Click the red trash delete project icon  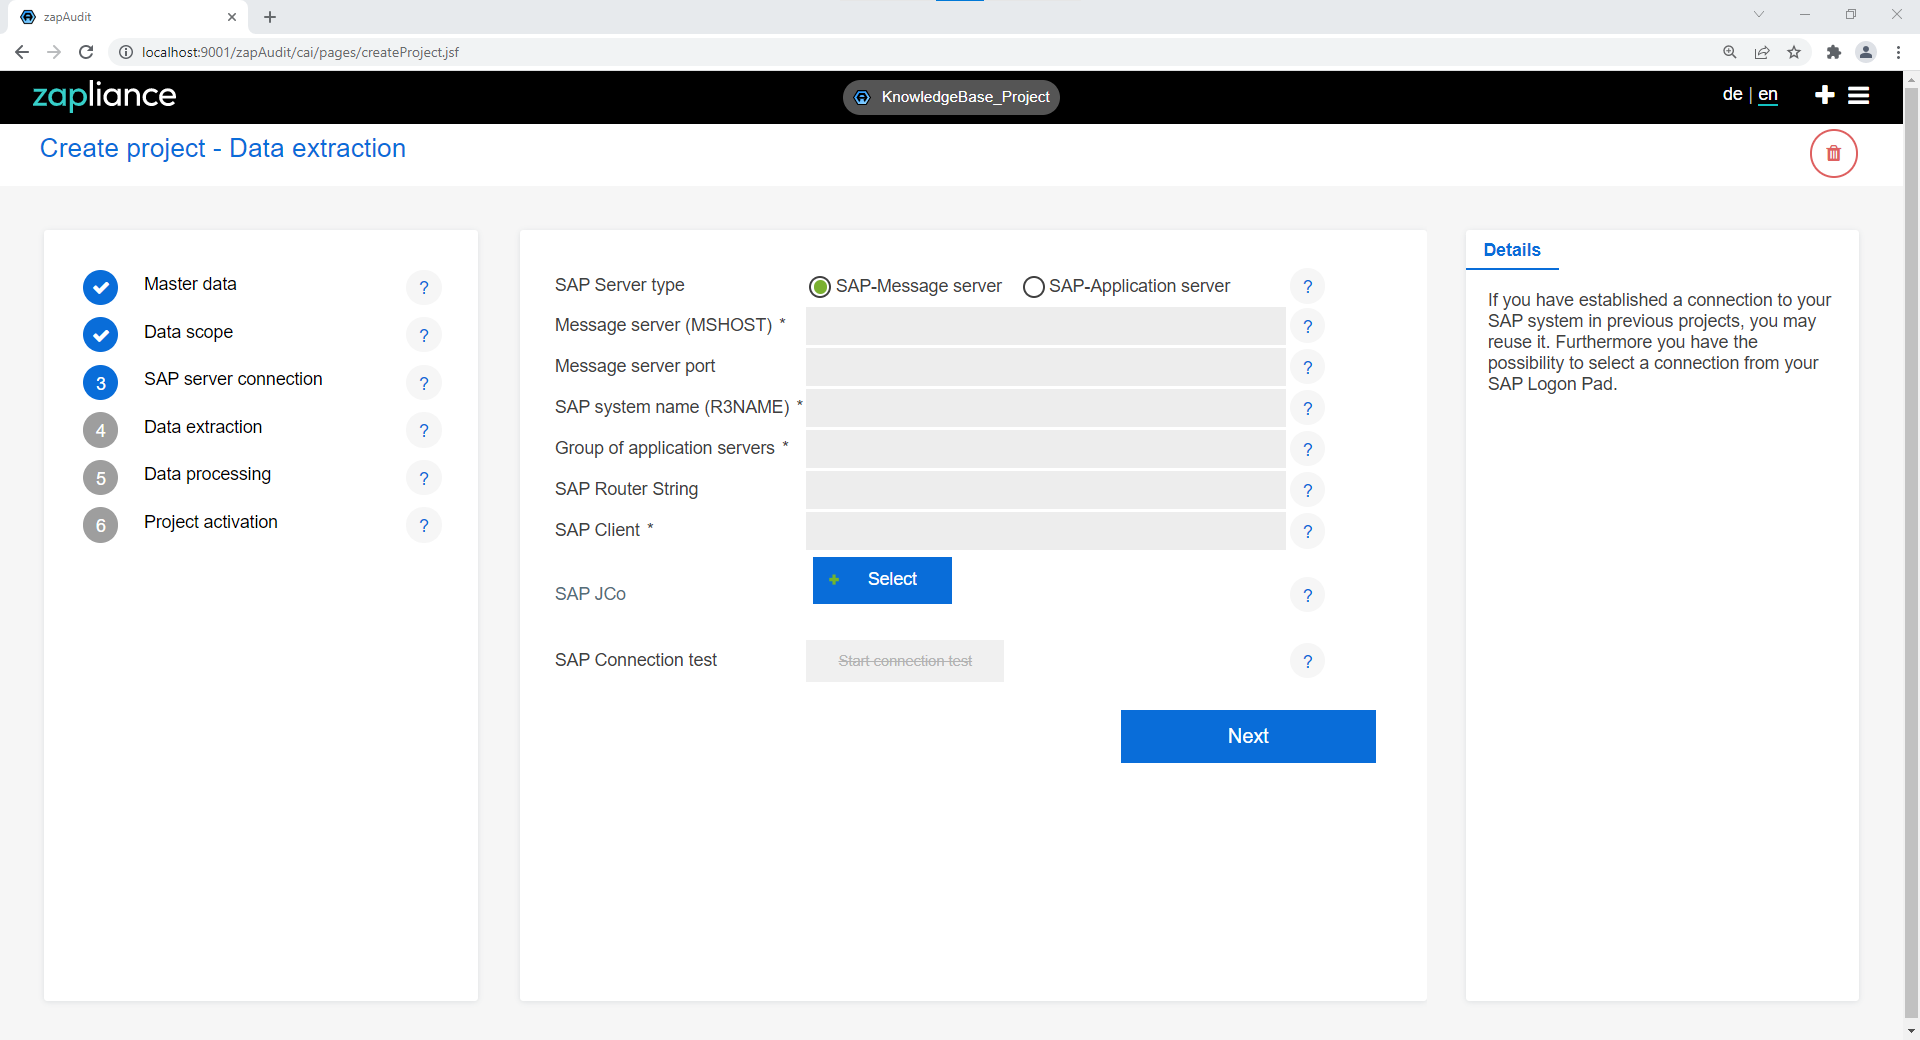1833,154
